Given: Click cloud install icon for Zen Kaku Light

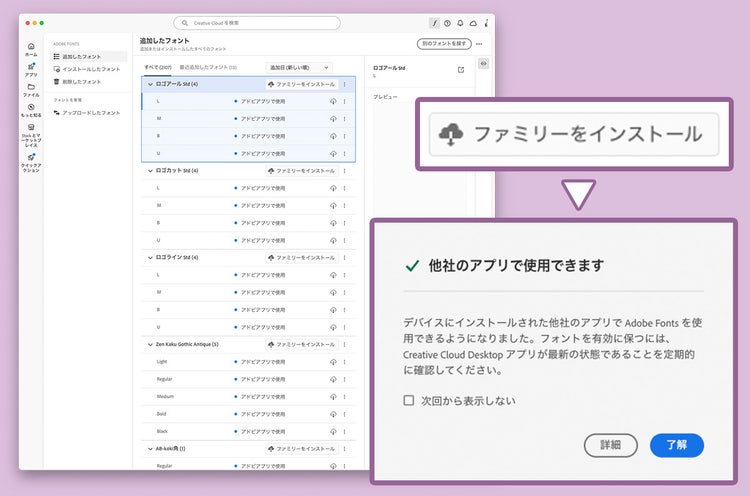Looking at the screenshot, I should [x=333, y=362].
